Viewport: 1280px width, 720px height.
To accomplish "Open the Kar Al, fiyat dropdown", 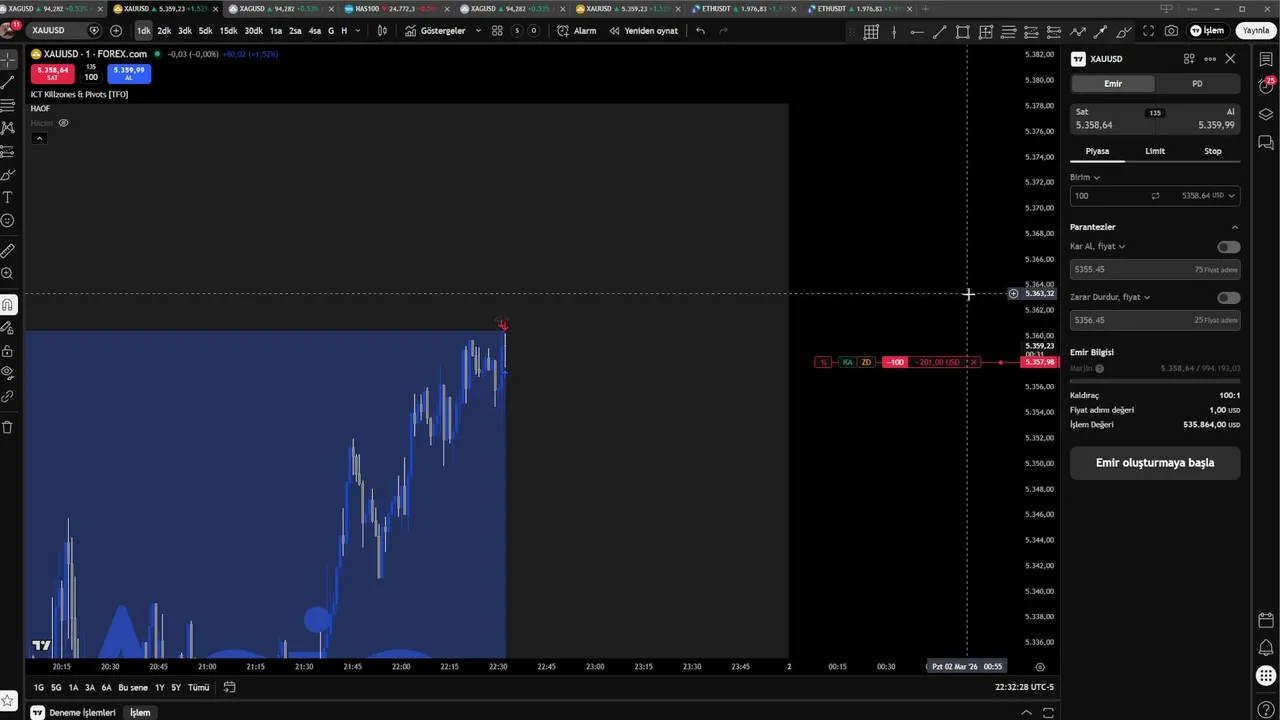I will [1098, 246].
